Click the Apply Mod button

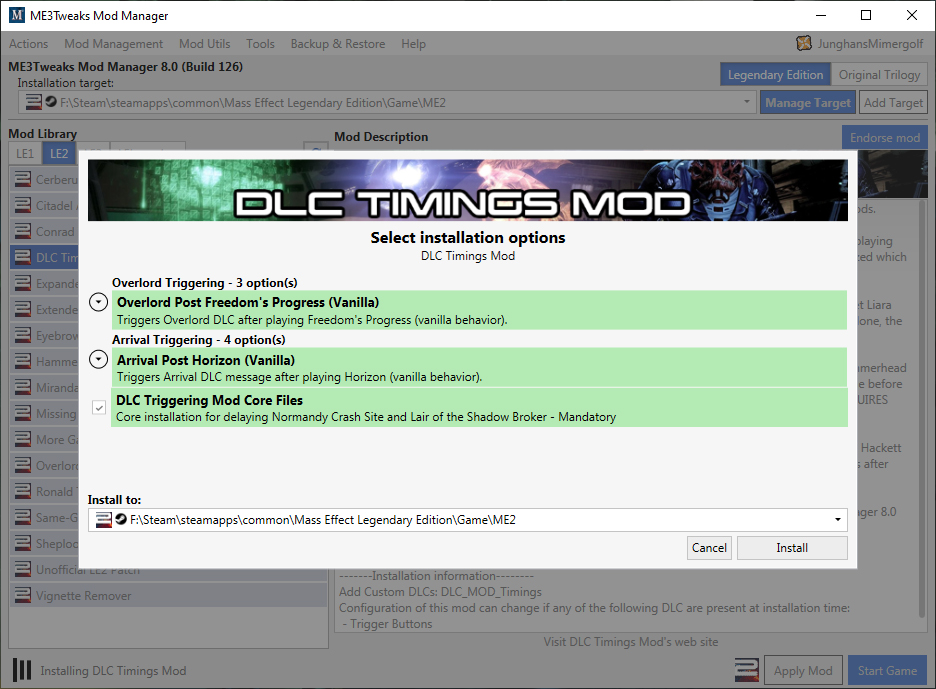(803, 670)
